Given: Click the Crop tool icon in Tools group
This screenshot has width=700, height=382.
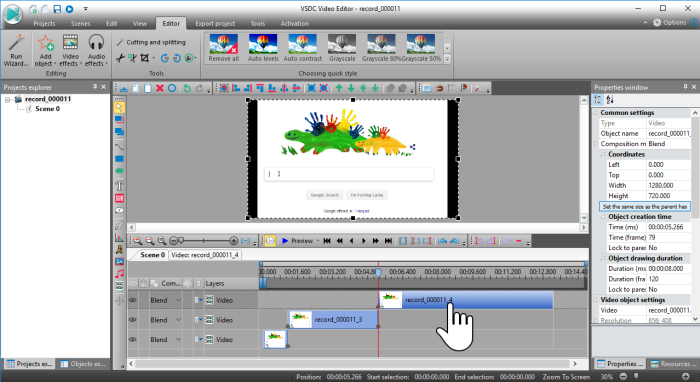Looking at the screenshot, I should (x=144, y=58).
